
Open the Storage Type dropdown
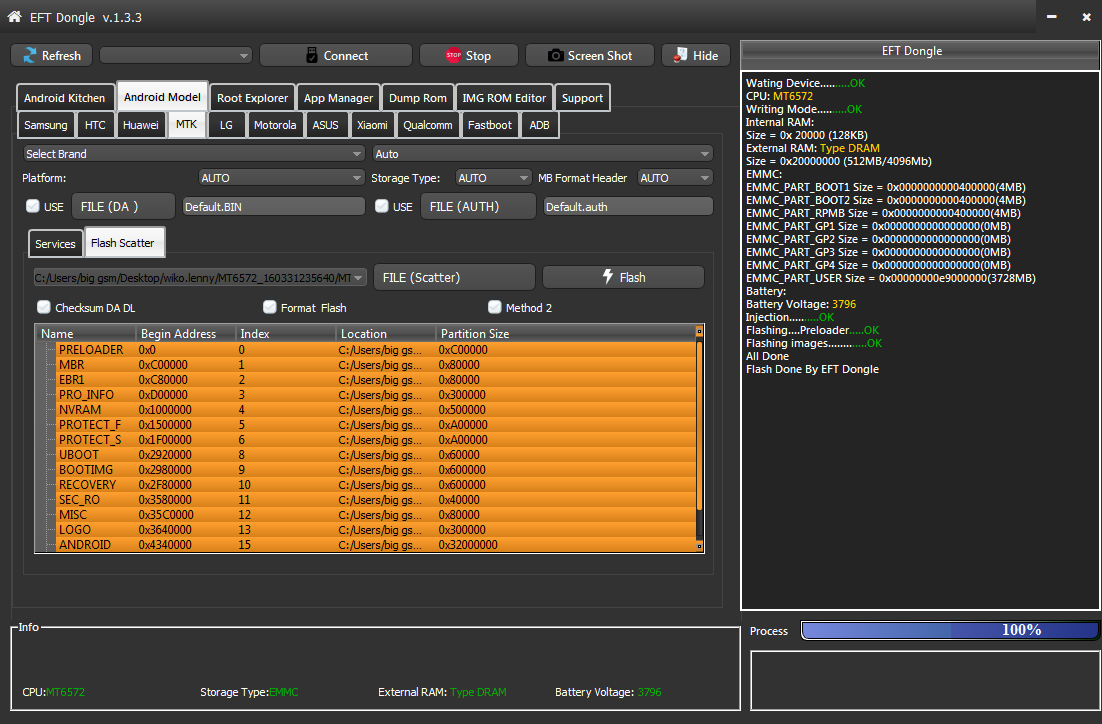point(493,178)
